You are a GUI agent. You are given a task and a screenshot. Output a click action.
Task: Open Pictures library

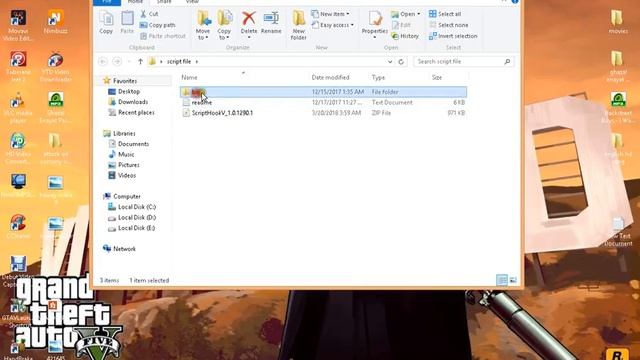pos(129,165)
